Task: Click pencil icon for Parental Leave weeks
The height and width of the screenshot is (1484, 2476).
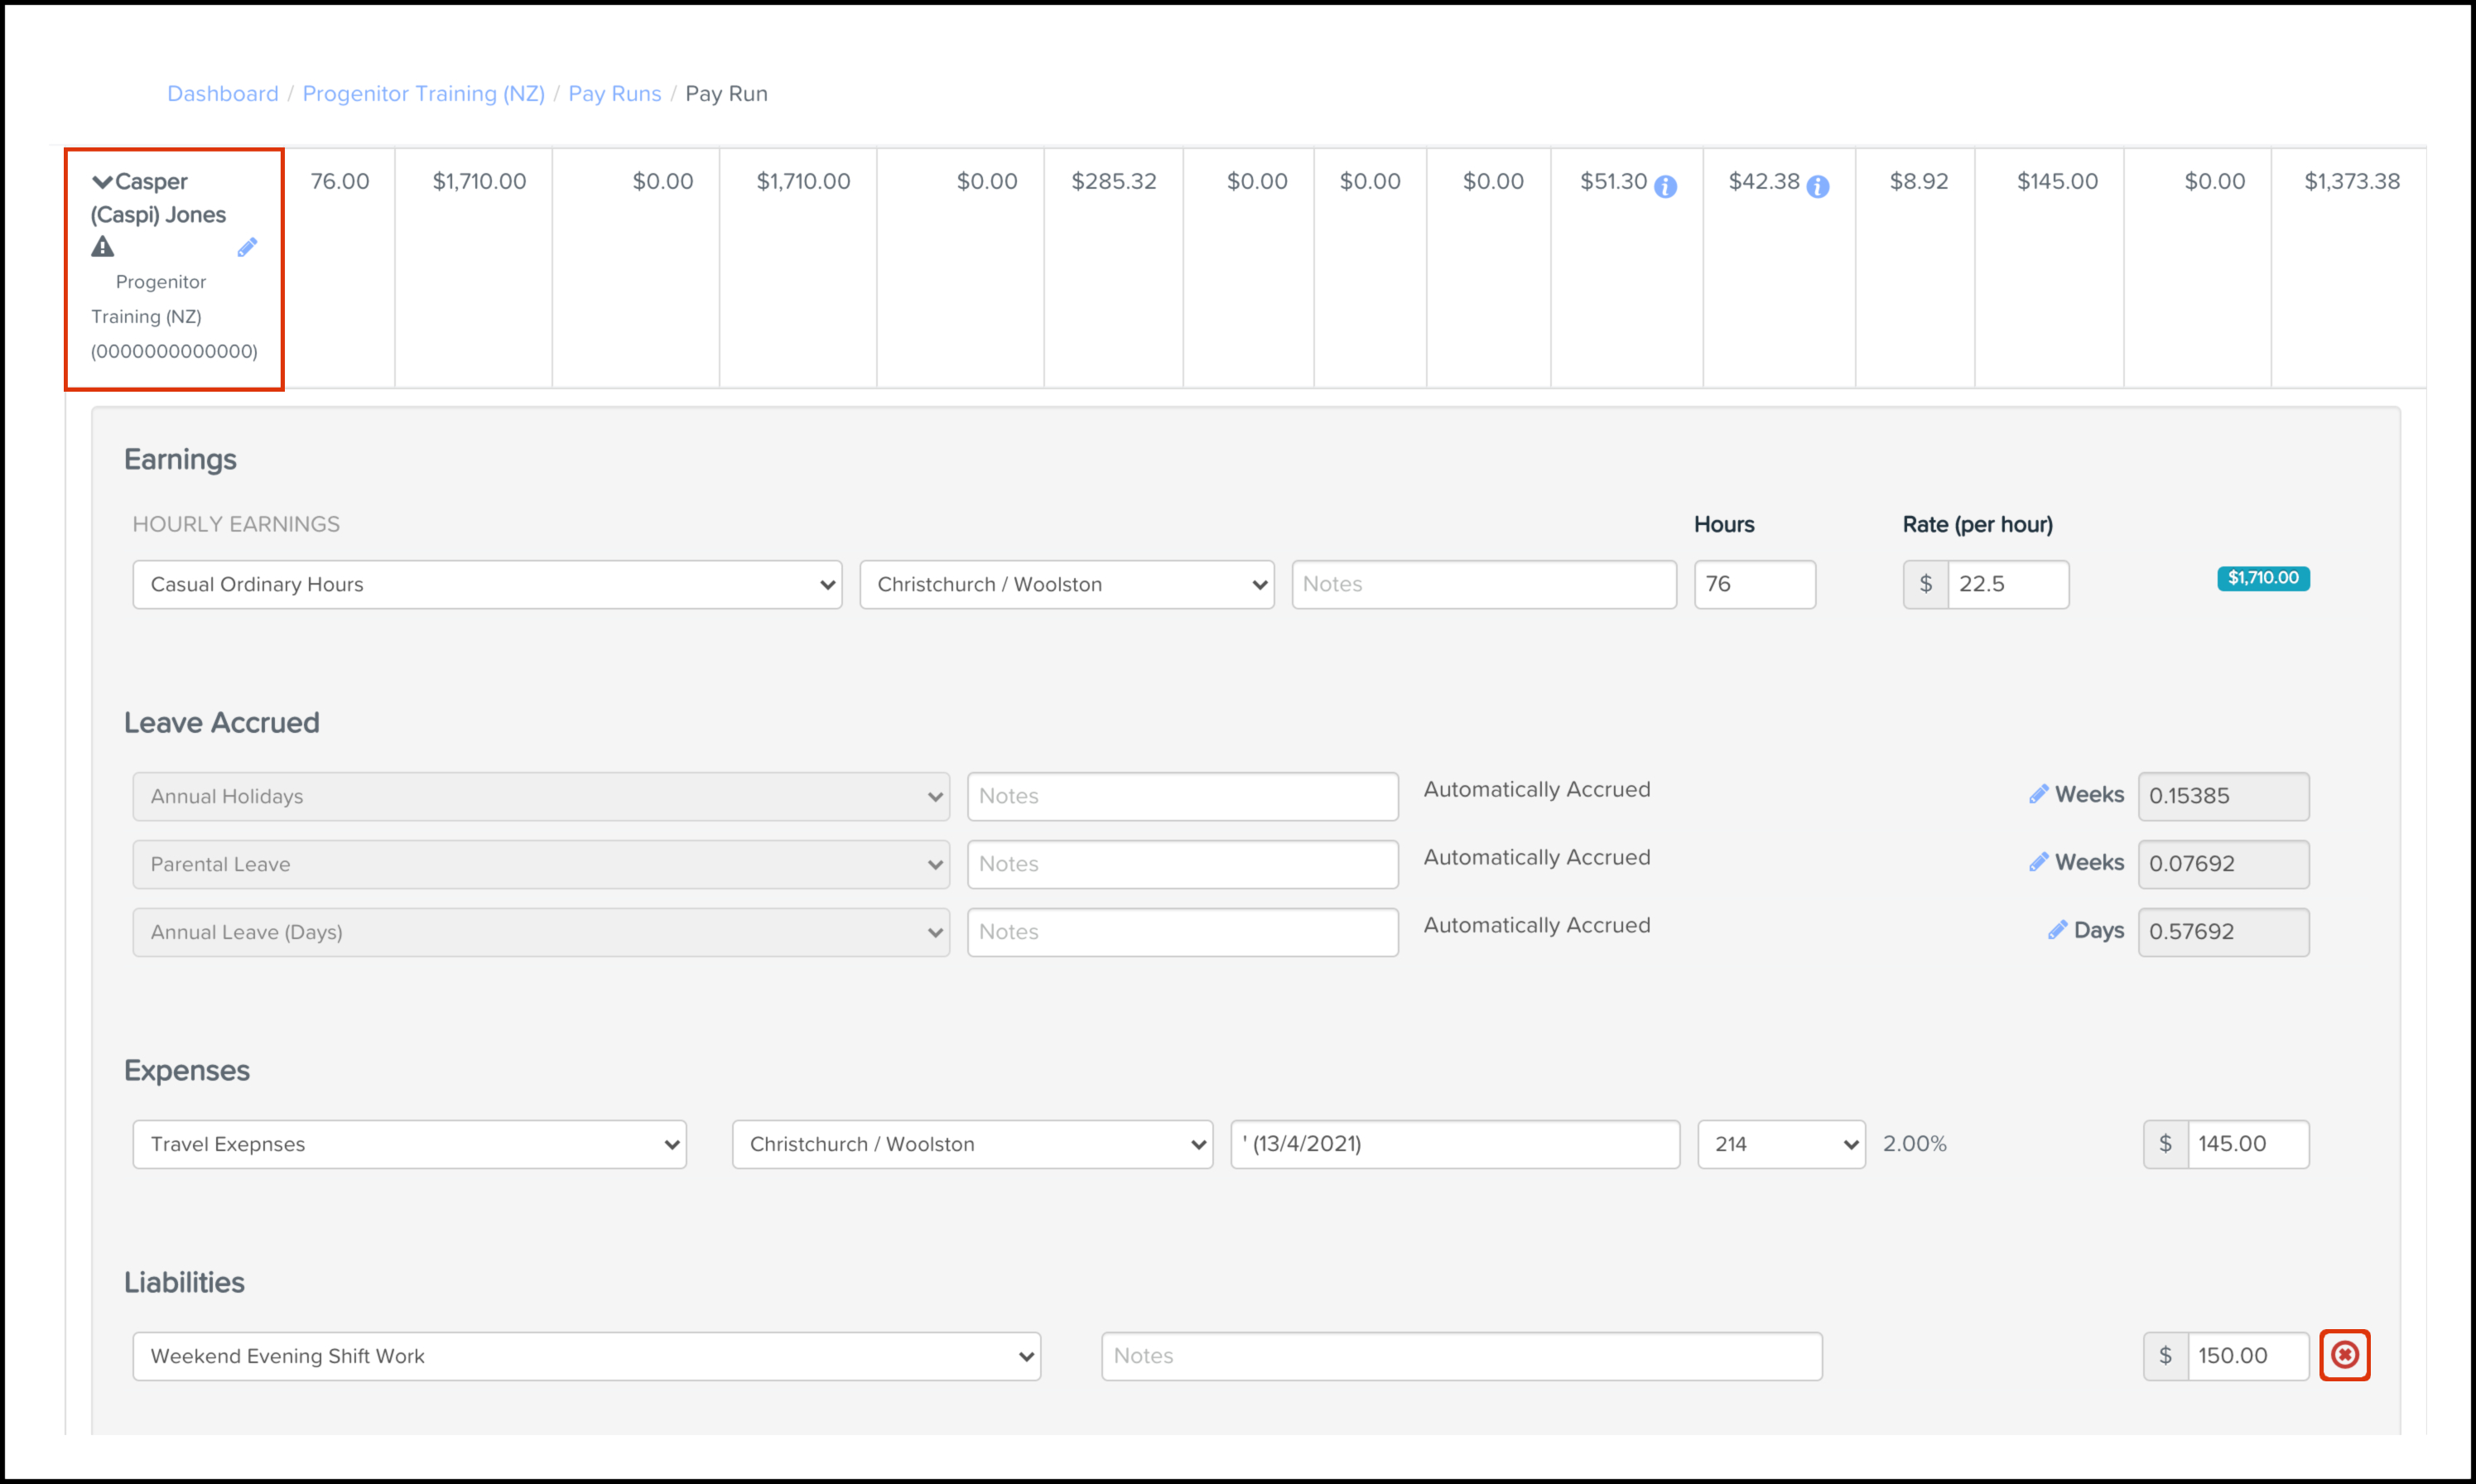Action: (x=2038, y=862)
